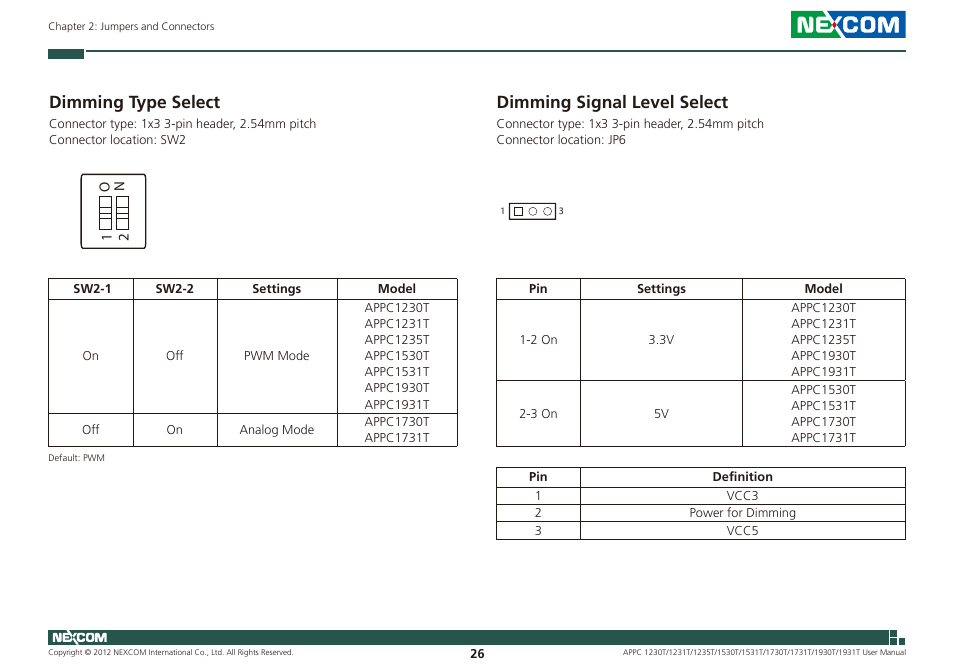Click "APPC1731T" in the 5V row

823,438
